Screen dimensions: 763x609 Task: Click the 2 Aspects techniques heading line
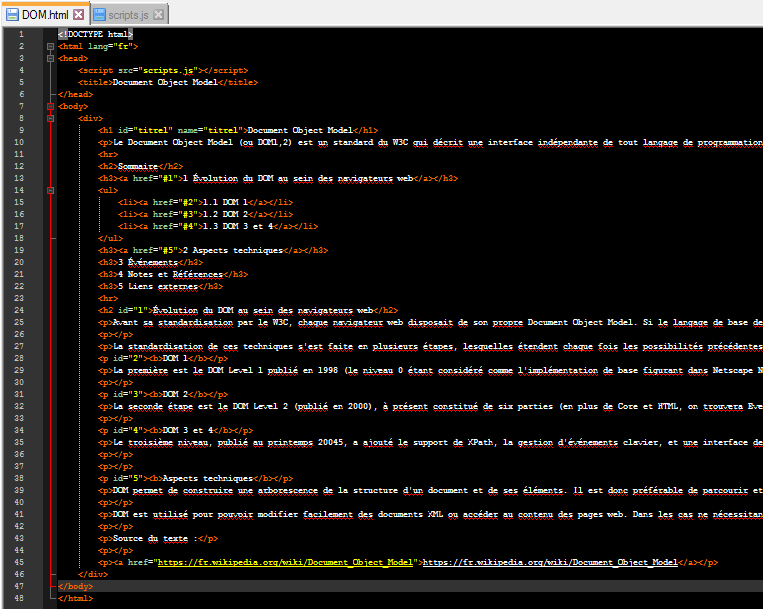(213, 251)
